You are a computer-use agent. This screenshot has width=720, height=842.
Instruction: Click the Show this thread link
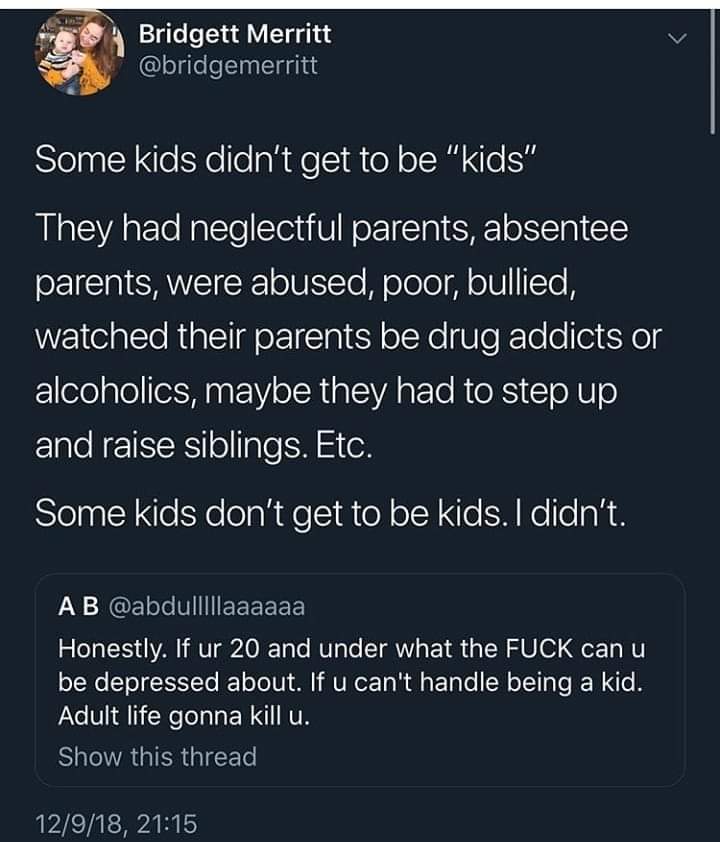157,757
